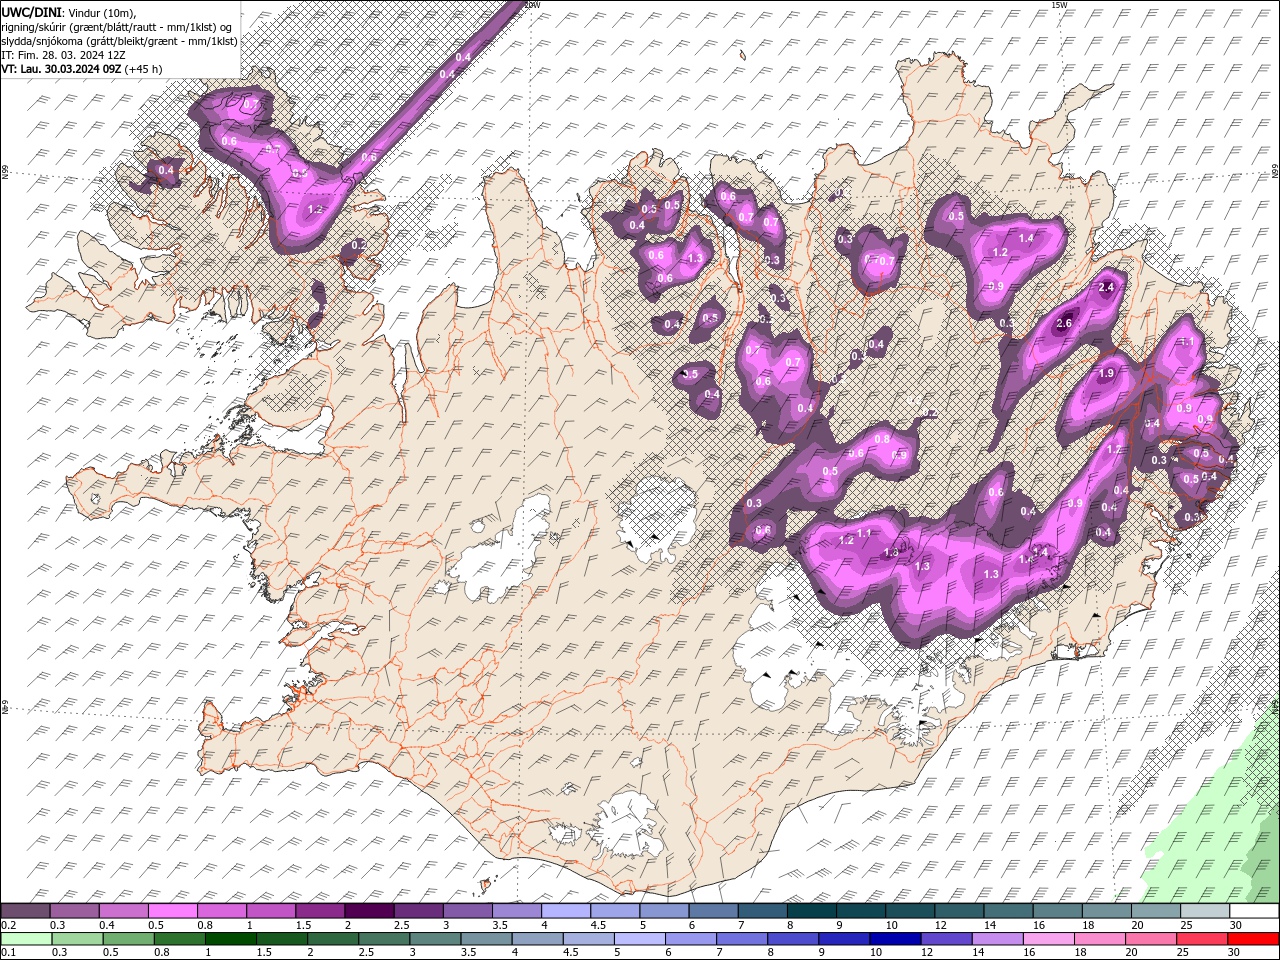The image size is (1280, 960).
Task: Click the '12' label in the lower legend row
Action: point(927,953)
